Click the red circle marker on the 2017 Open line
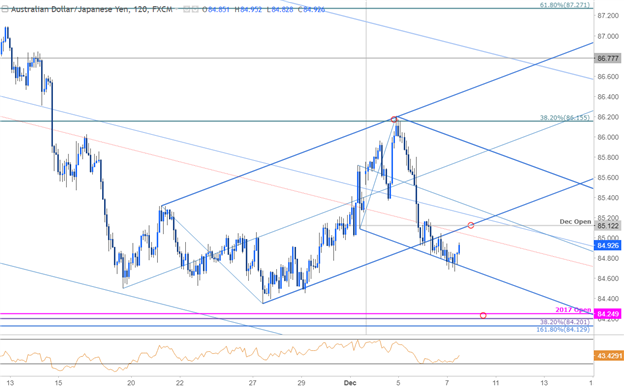This screenshot has height=387, width=624. click(483, 315)
